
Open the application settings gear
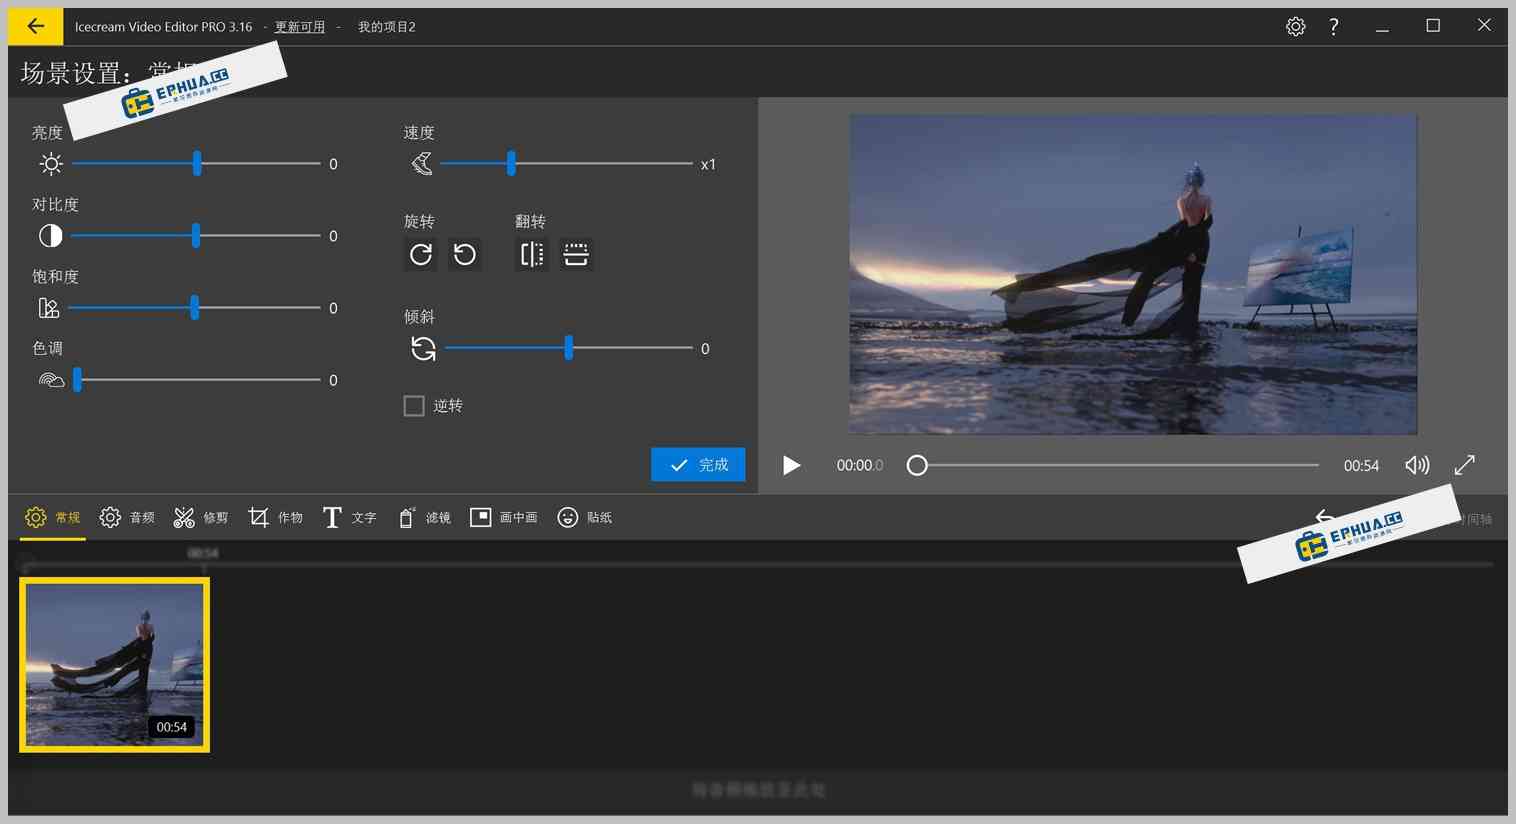coord(1295,26)
